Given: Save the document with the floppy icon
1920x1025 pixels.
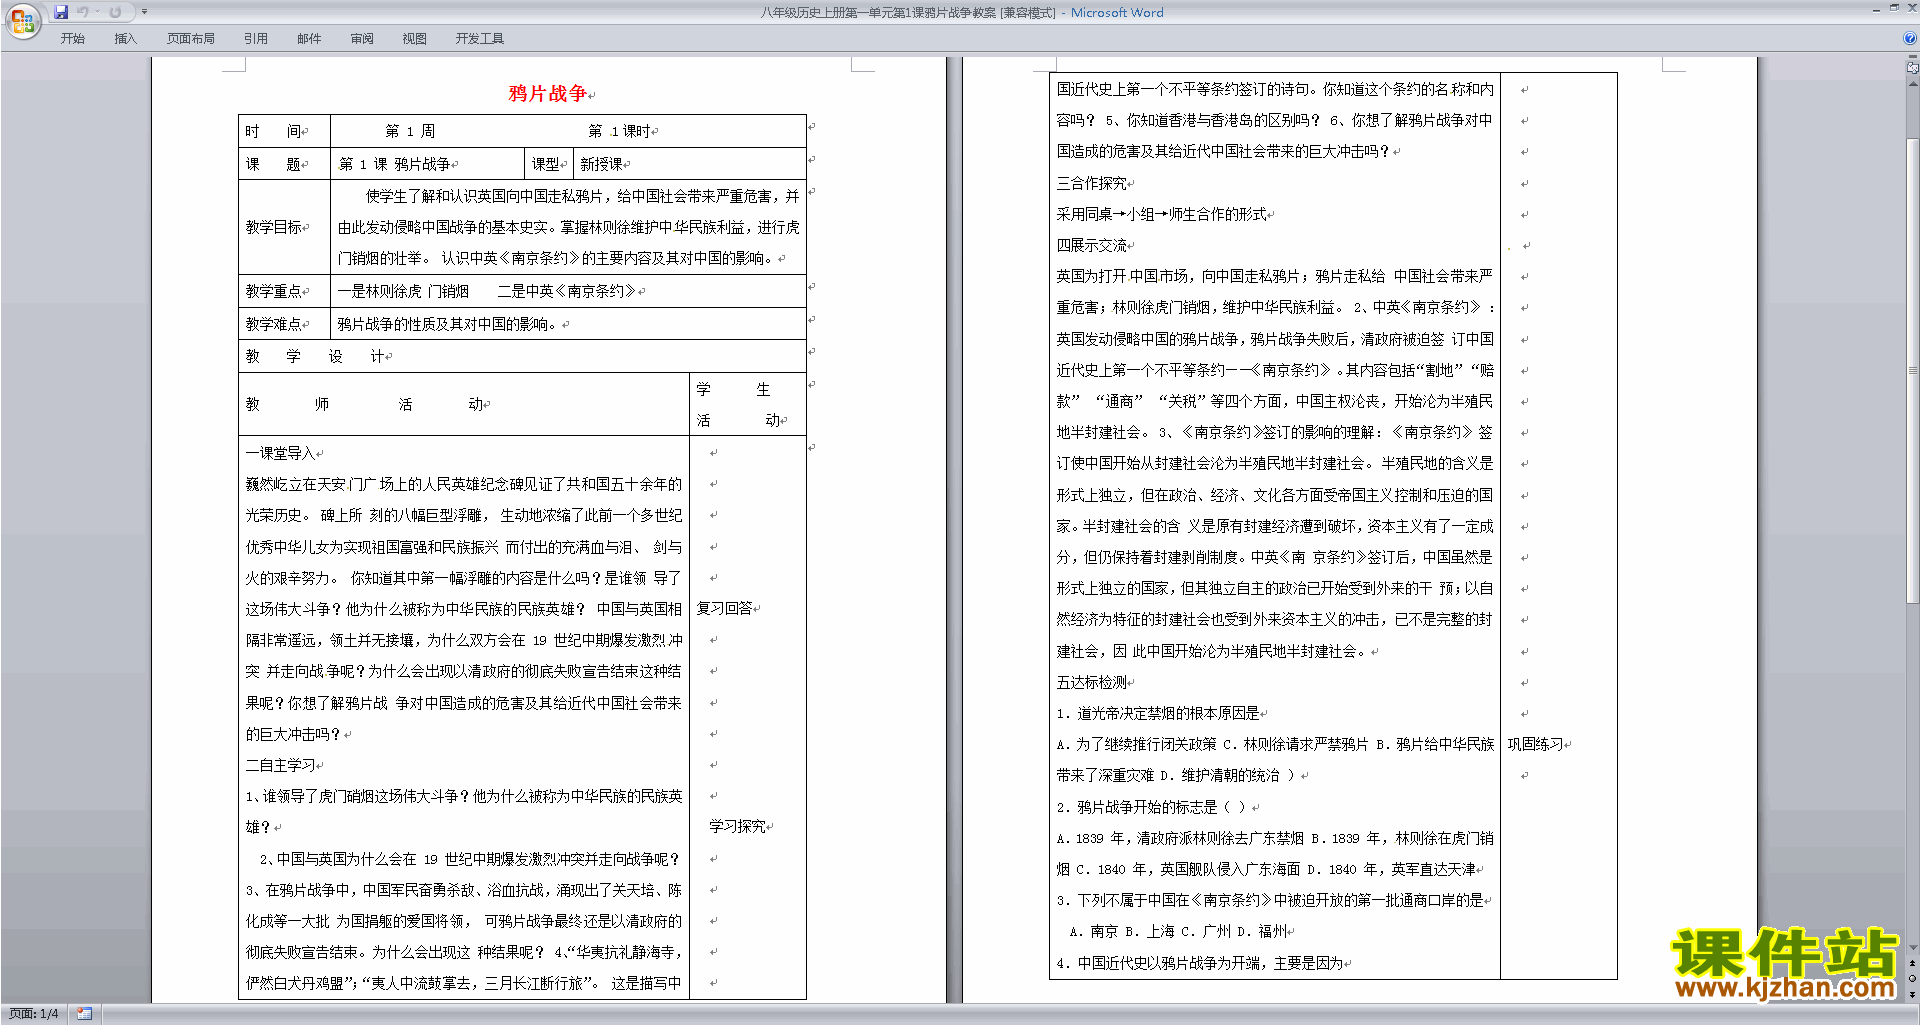Looking at the screenshot, I should pos(61,12).
